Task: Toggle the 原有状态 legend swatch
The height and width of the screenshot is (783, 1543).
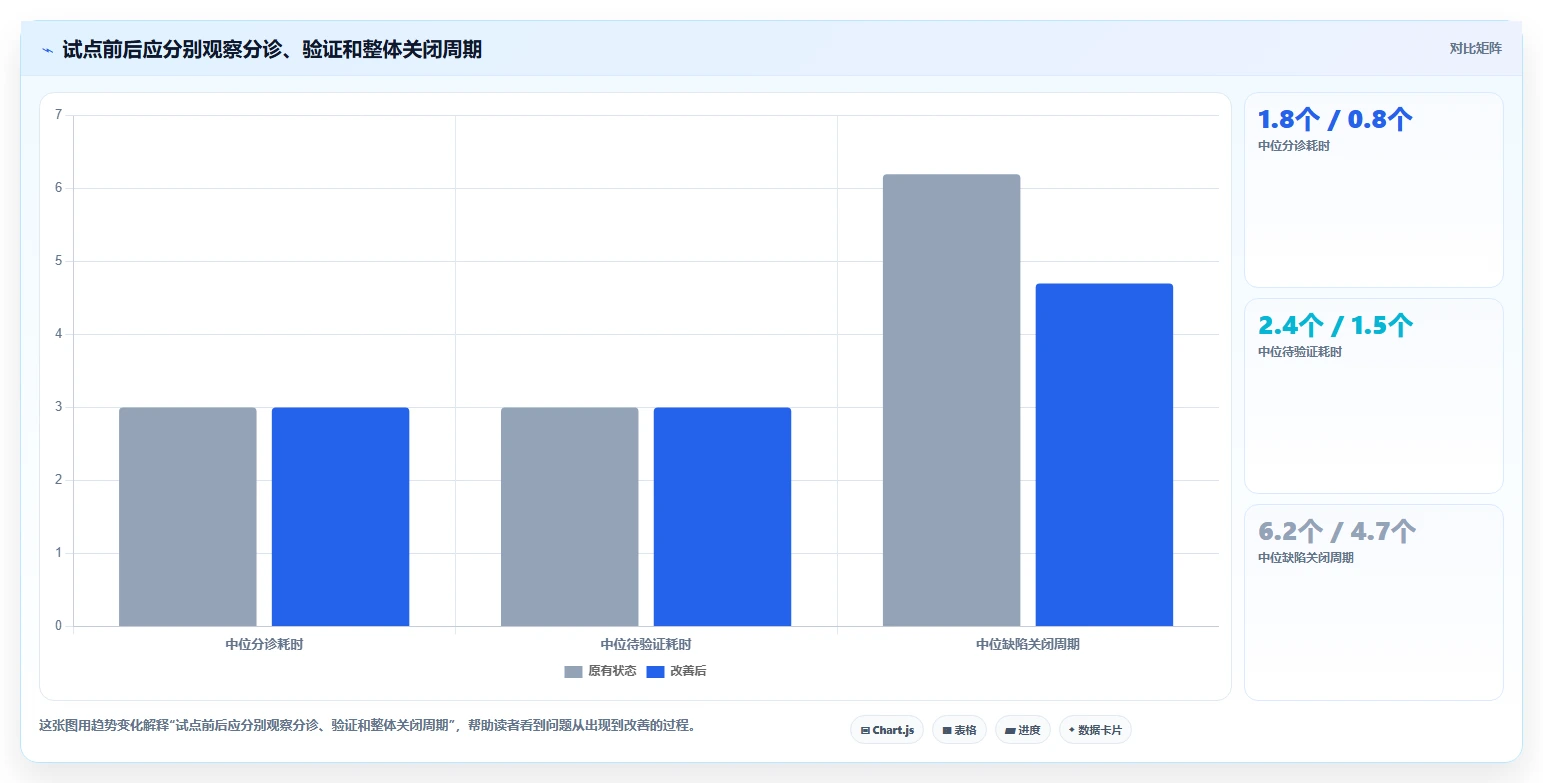Action: pyautogui.click(x=573, y=672)
